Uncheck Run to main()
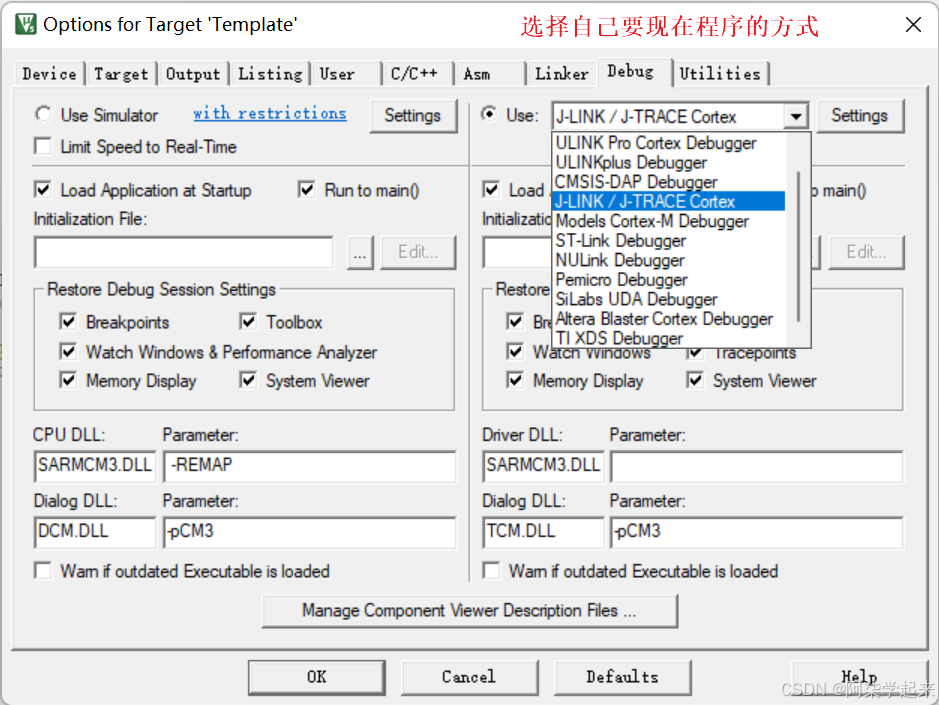The height and width of the screenshot is (705, 939). (x=306, y=190)
